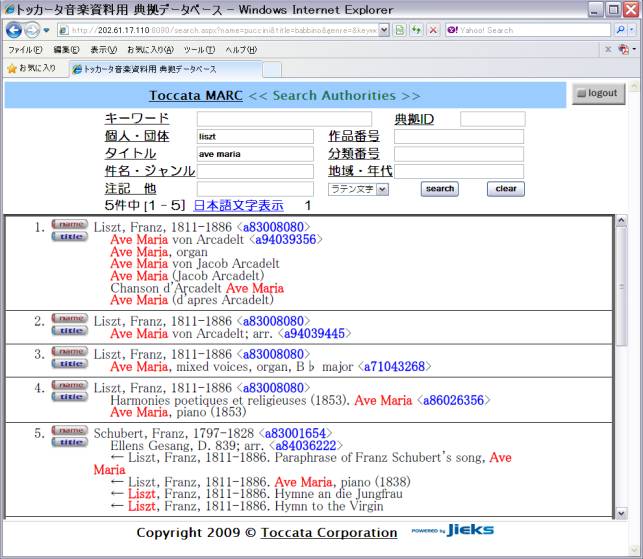The image size is (643, 559).
Task: Open the ラテン文字 script dropdown
Action: click(358, 189)
